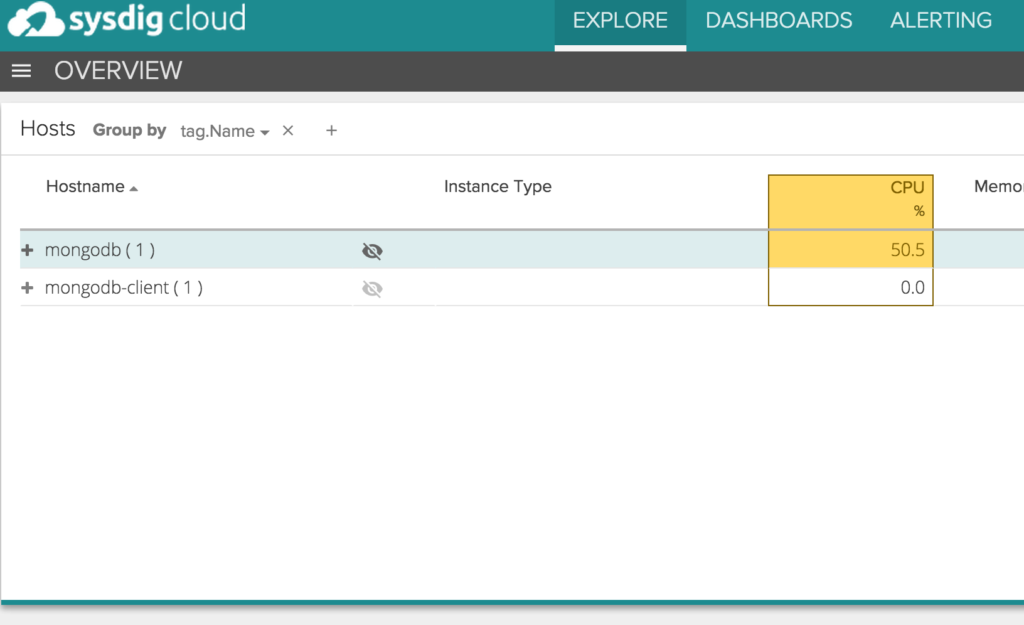Sort by the Hostname column header
1024x625 pixels.
click(x=85, y=187)
